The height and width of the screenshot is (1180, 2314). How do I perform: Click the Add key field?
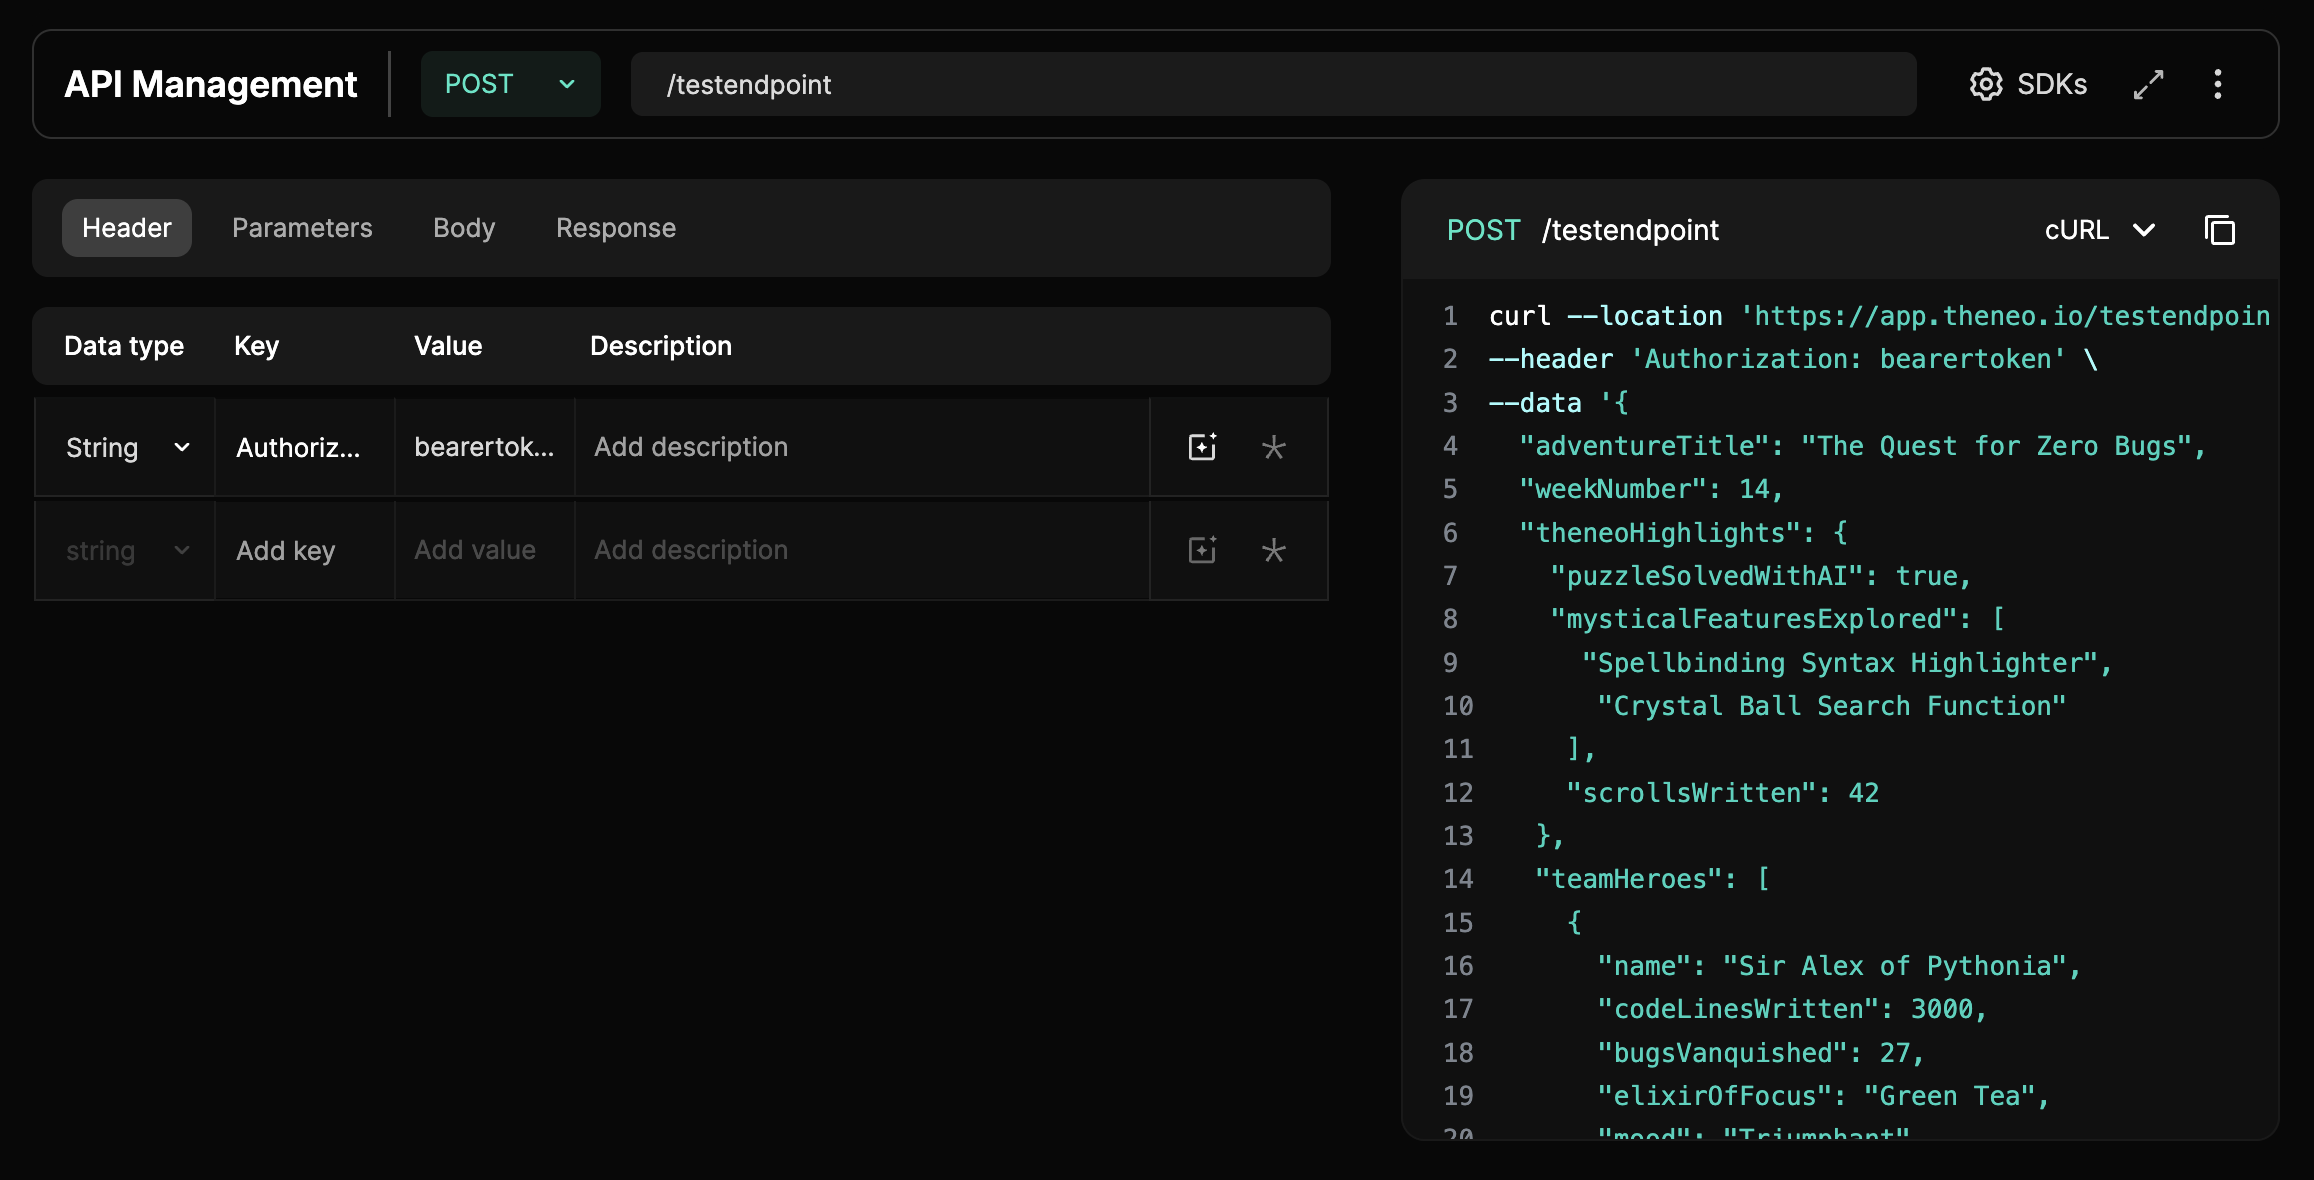tap(305, 550)
